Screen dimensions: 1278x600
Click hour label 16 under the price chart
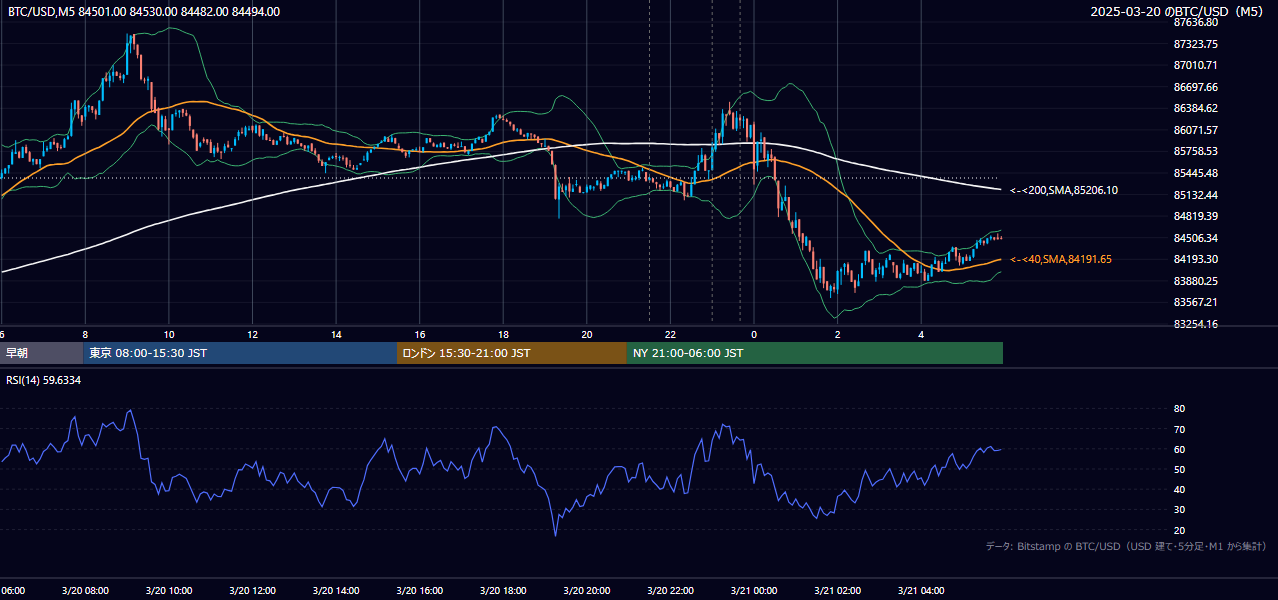tap(420, 335)
